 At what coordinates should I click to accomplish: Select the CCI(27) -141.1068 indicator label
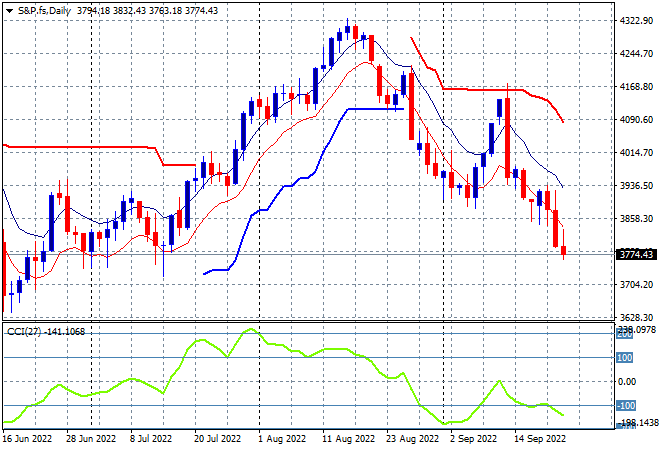click(46, 332)
